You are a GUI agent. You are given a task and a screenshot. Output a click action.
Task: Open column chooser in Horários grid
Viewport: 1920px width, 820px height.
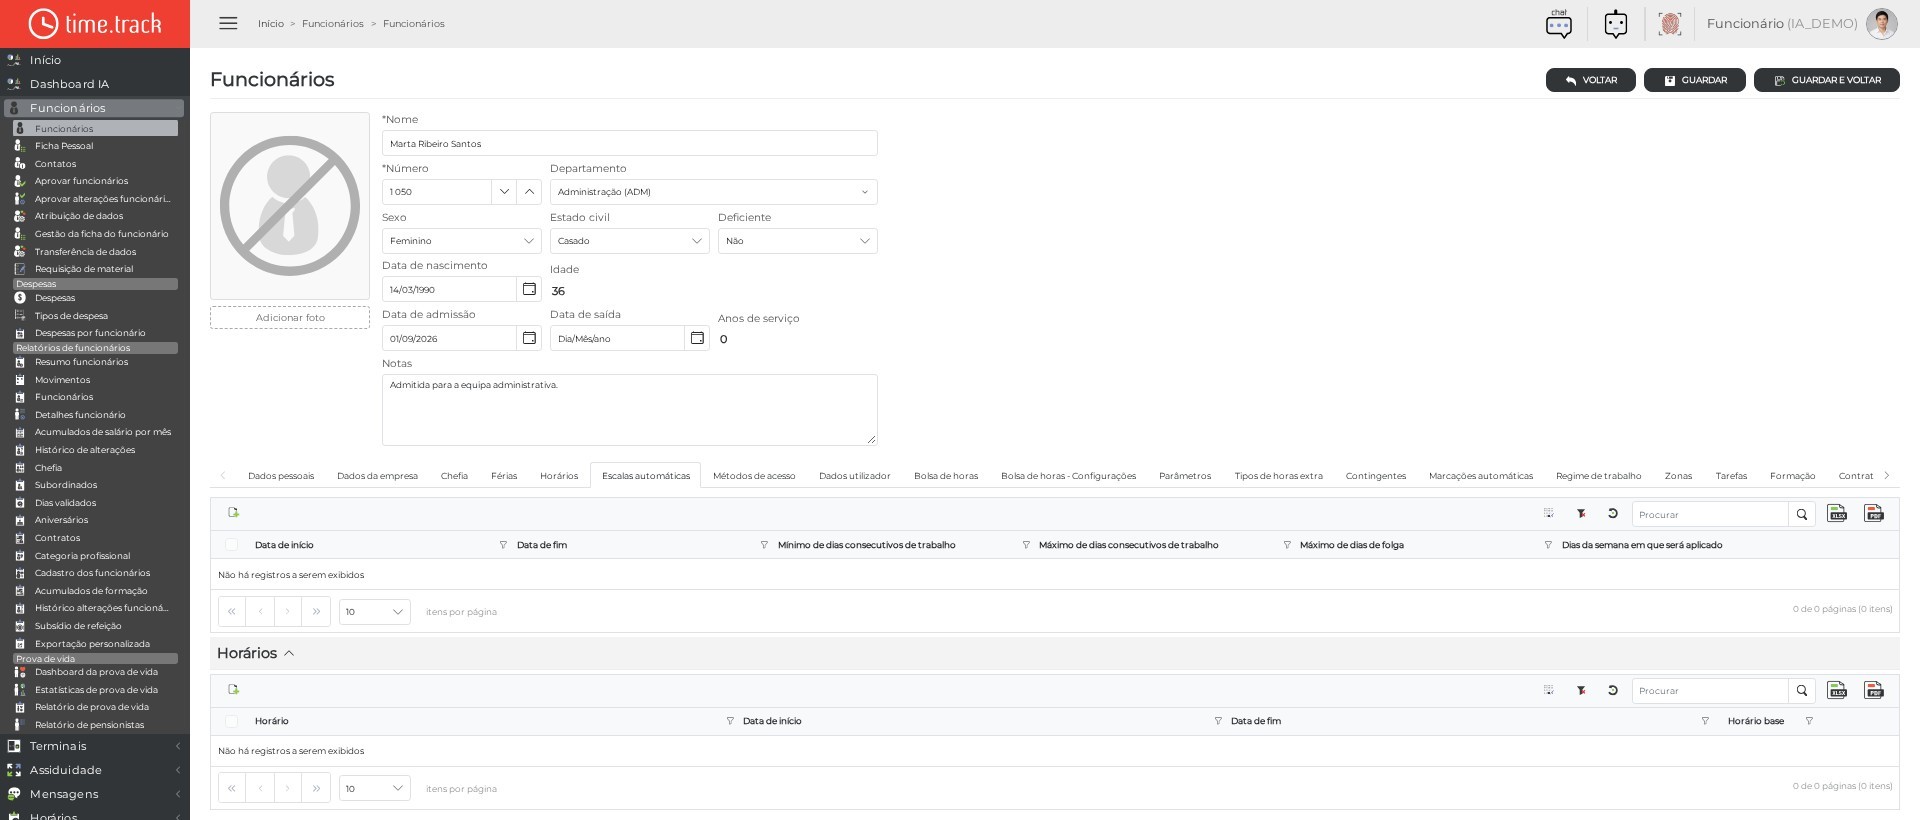pyautogui.click(x=1548, y=690)
